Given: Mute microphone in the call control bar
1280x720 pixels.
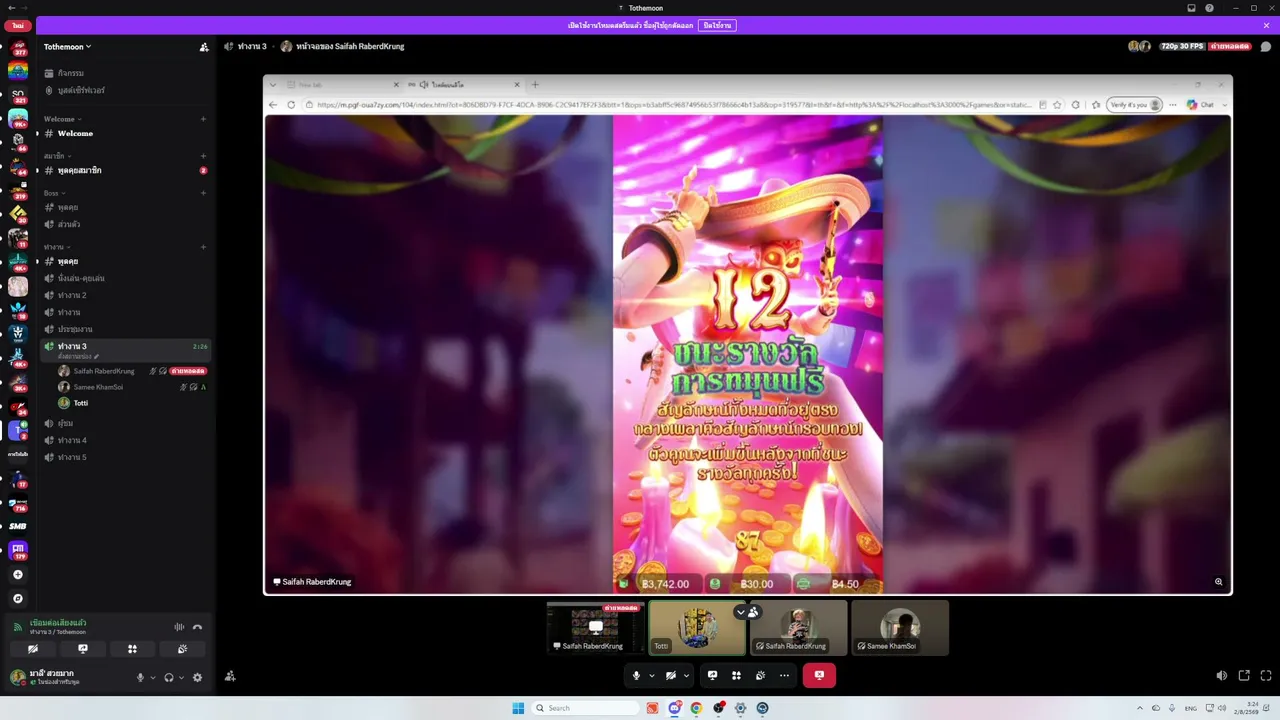Looking at the screenshot, I should tap(636, 675).
